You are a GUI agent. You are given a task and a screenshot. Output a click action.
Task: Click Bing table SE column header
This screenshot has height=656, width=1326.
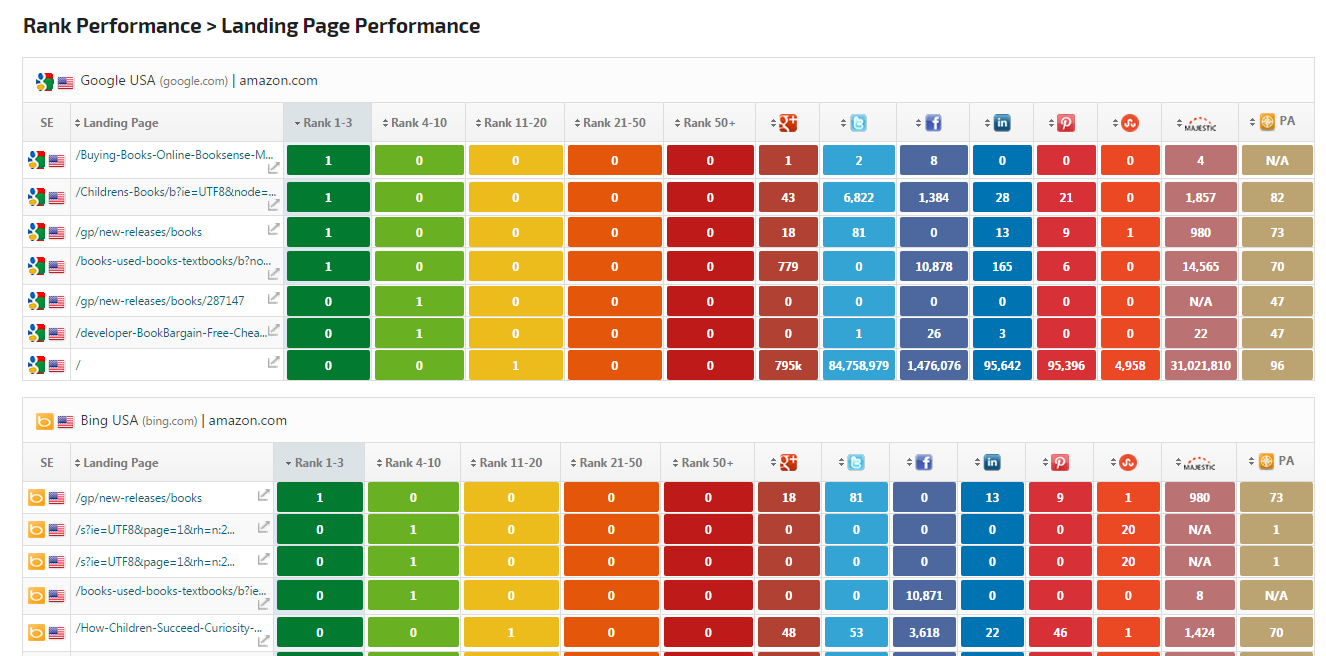pos(47,463)
